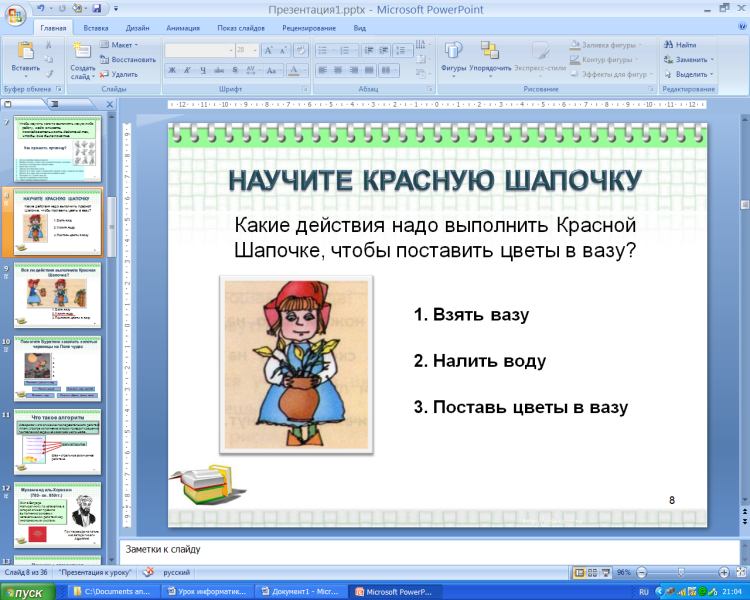750x600 pixels.
Task: Toggle Bold (Ж) formatting
Action: point(172,70)
